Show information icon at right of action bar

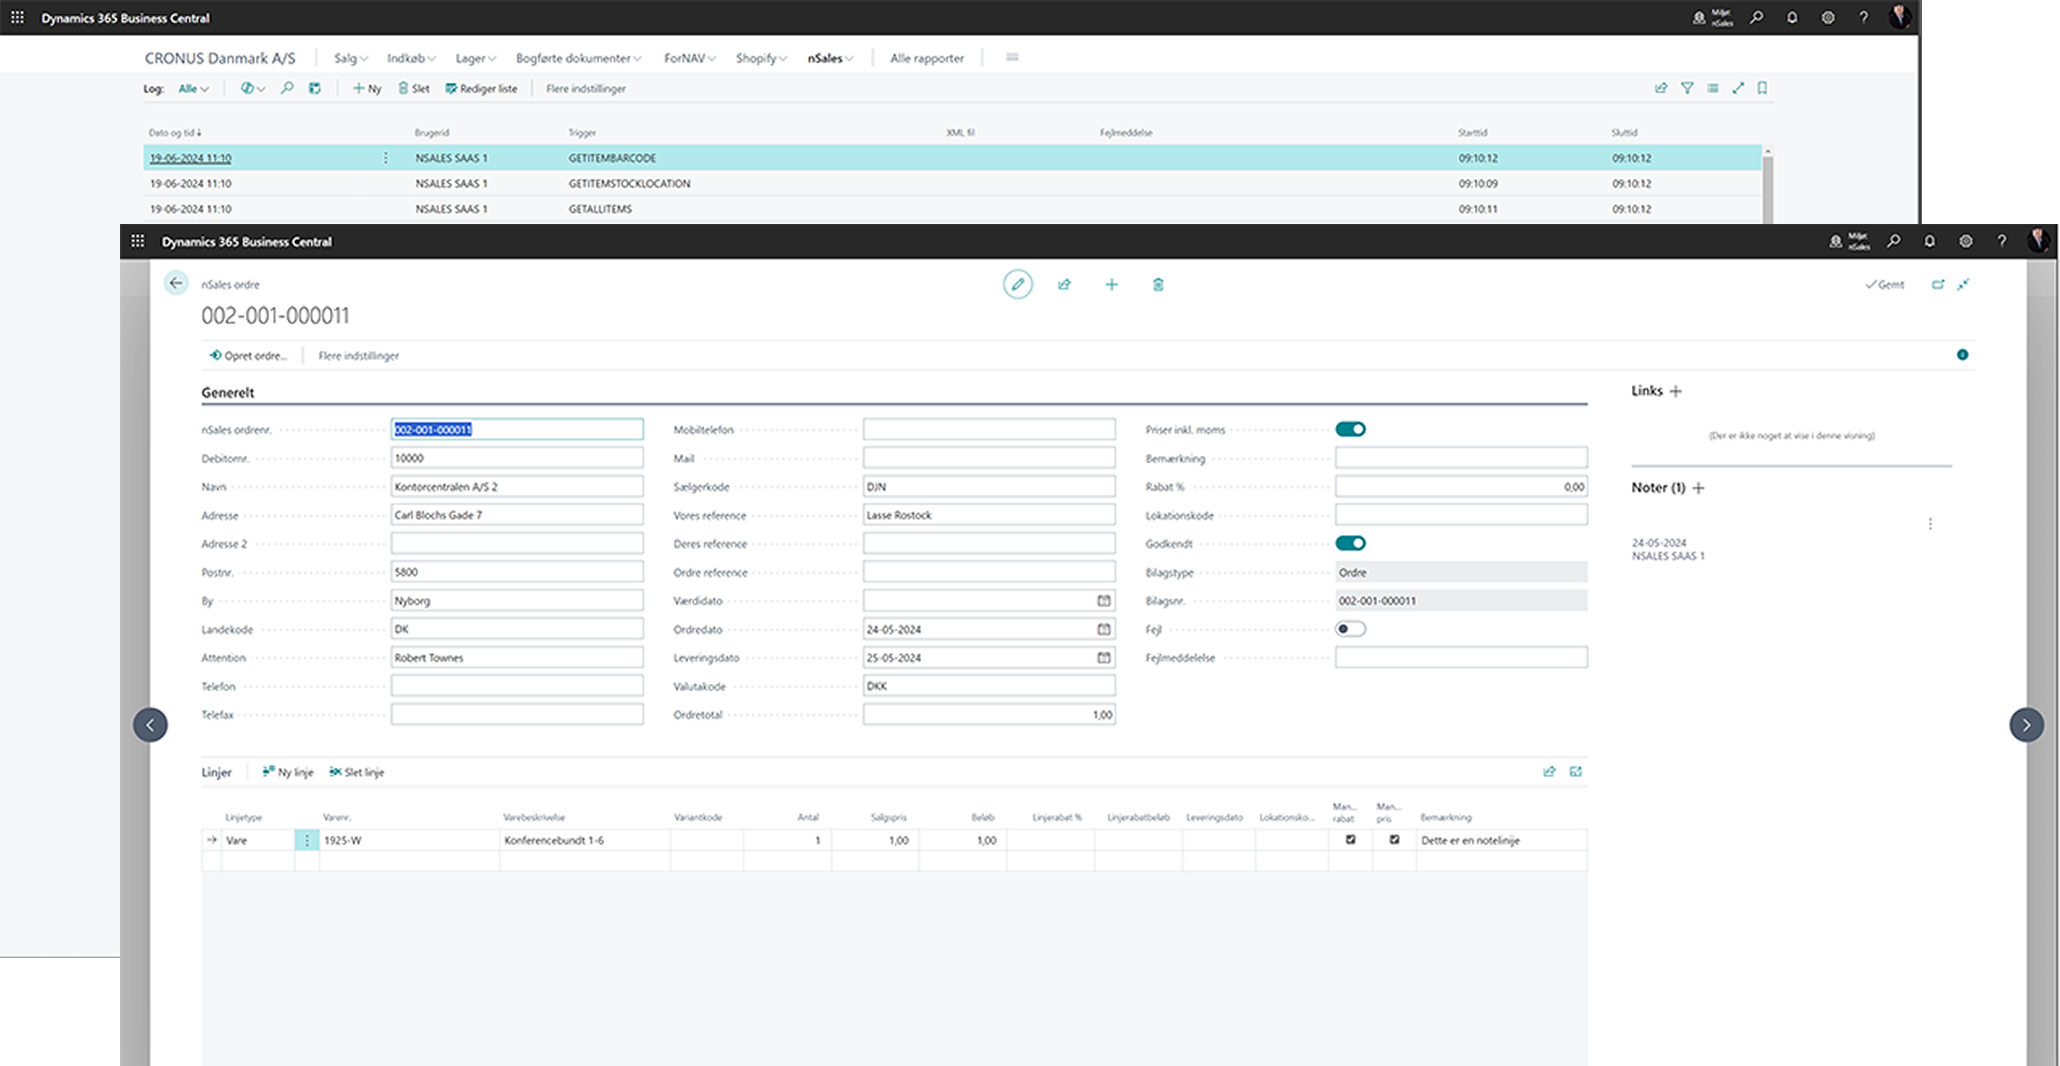[x=1962, y=354]
